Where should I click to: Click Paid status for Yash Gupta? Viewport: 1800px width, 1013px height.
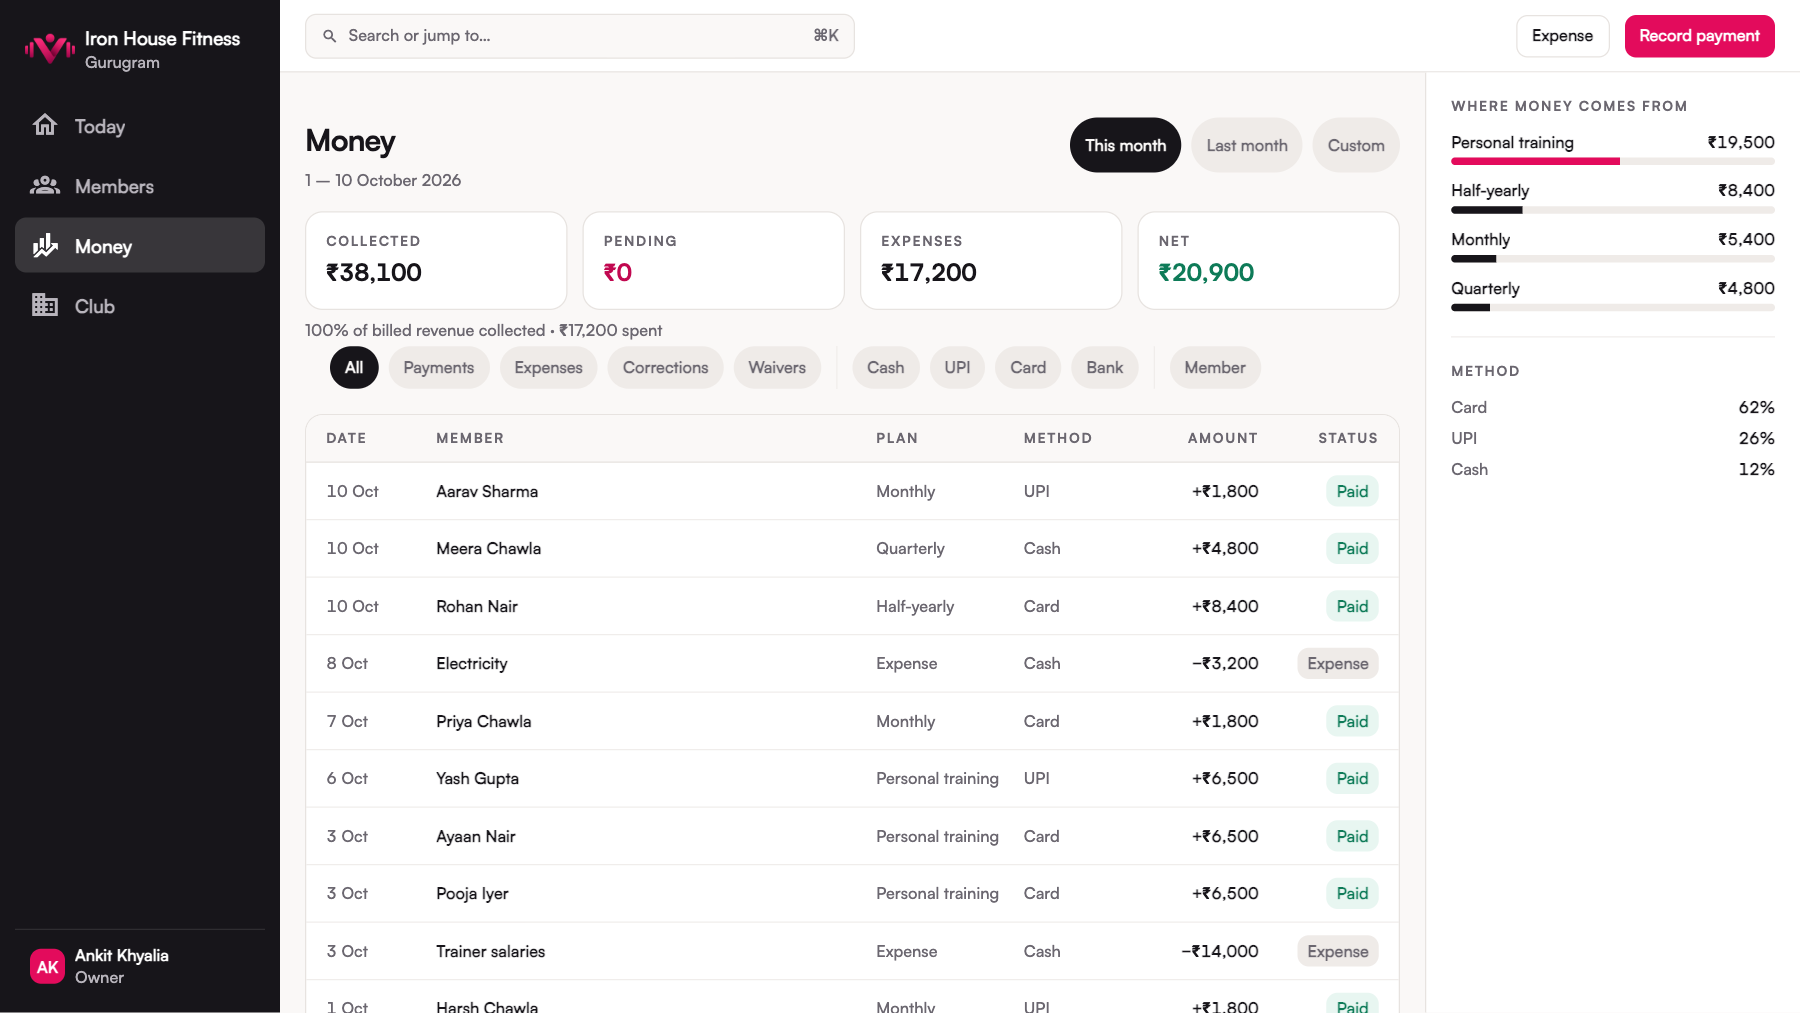coord(1352,779)
